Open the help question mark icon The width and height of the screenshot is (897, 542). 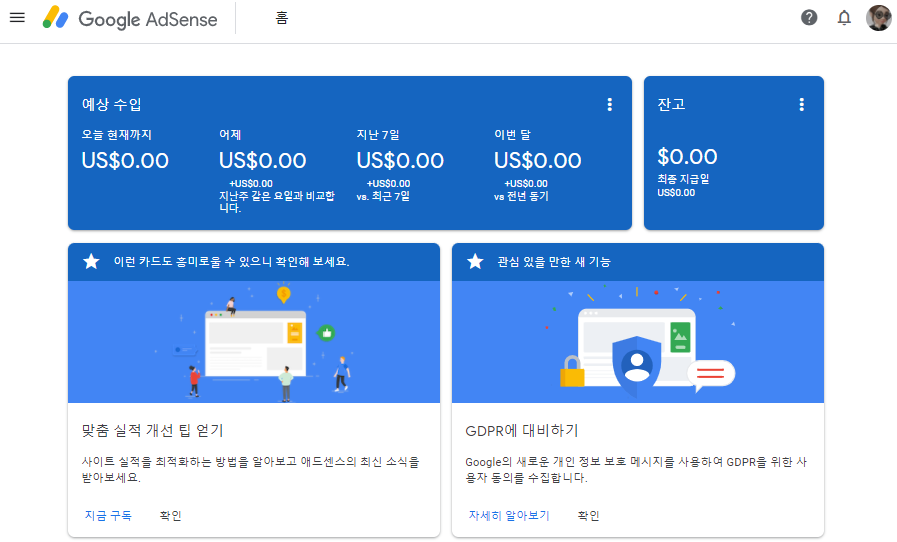pos(809,18)
